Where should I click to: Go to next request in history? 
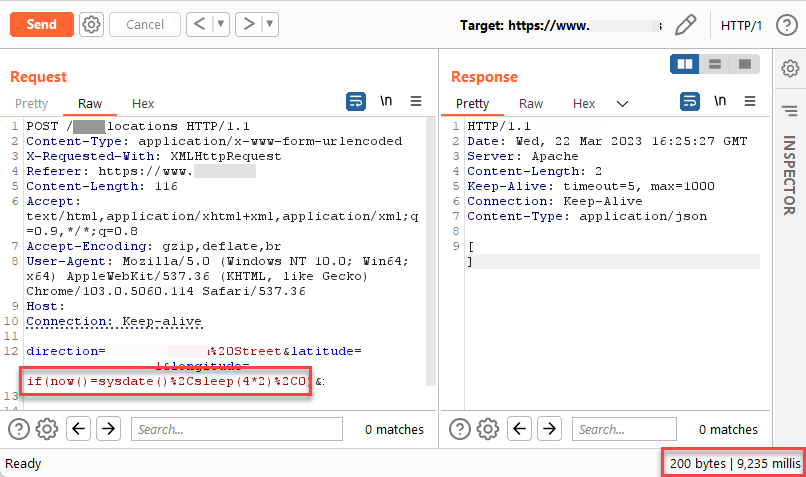coord(249,24)
